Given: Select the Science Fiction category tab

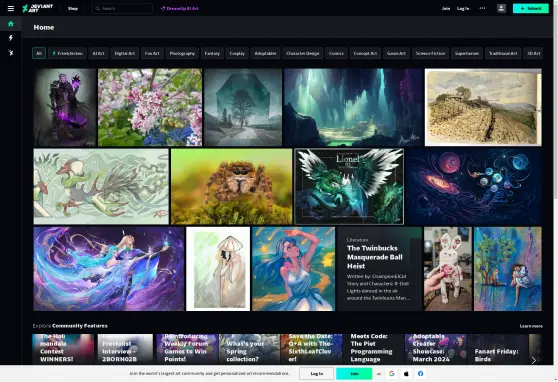Looking at the screenshot, I should (x=430, y=53).
